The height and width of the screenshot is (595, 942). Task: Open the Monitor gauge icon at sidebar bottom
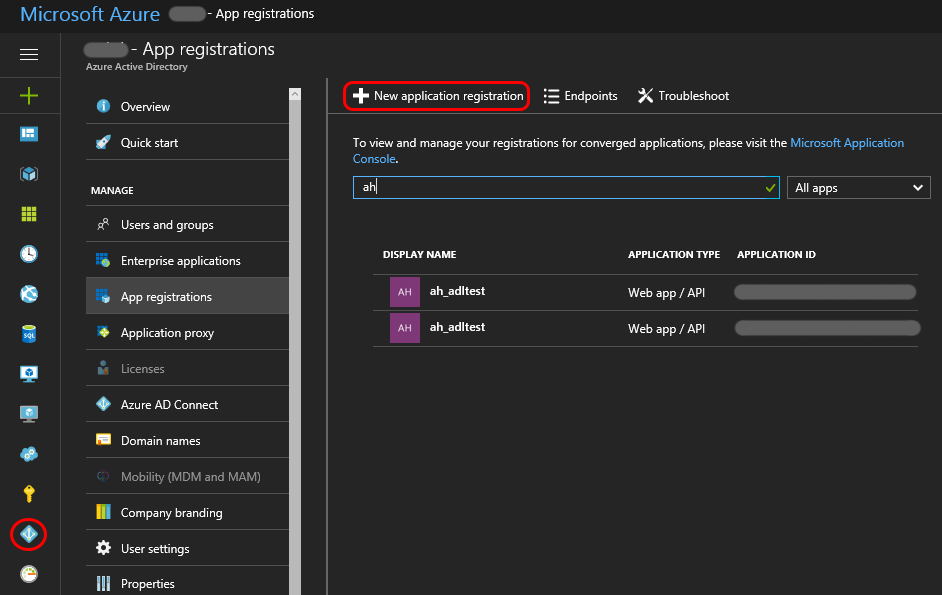tap(29, 574)
